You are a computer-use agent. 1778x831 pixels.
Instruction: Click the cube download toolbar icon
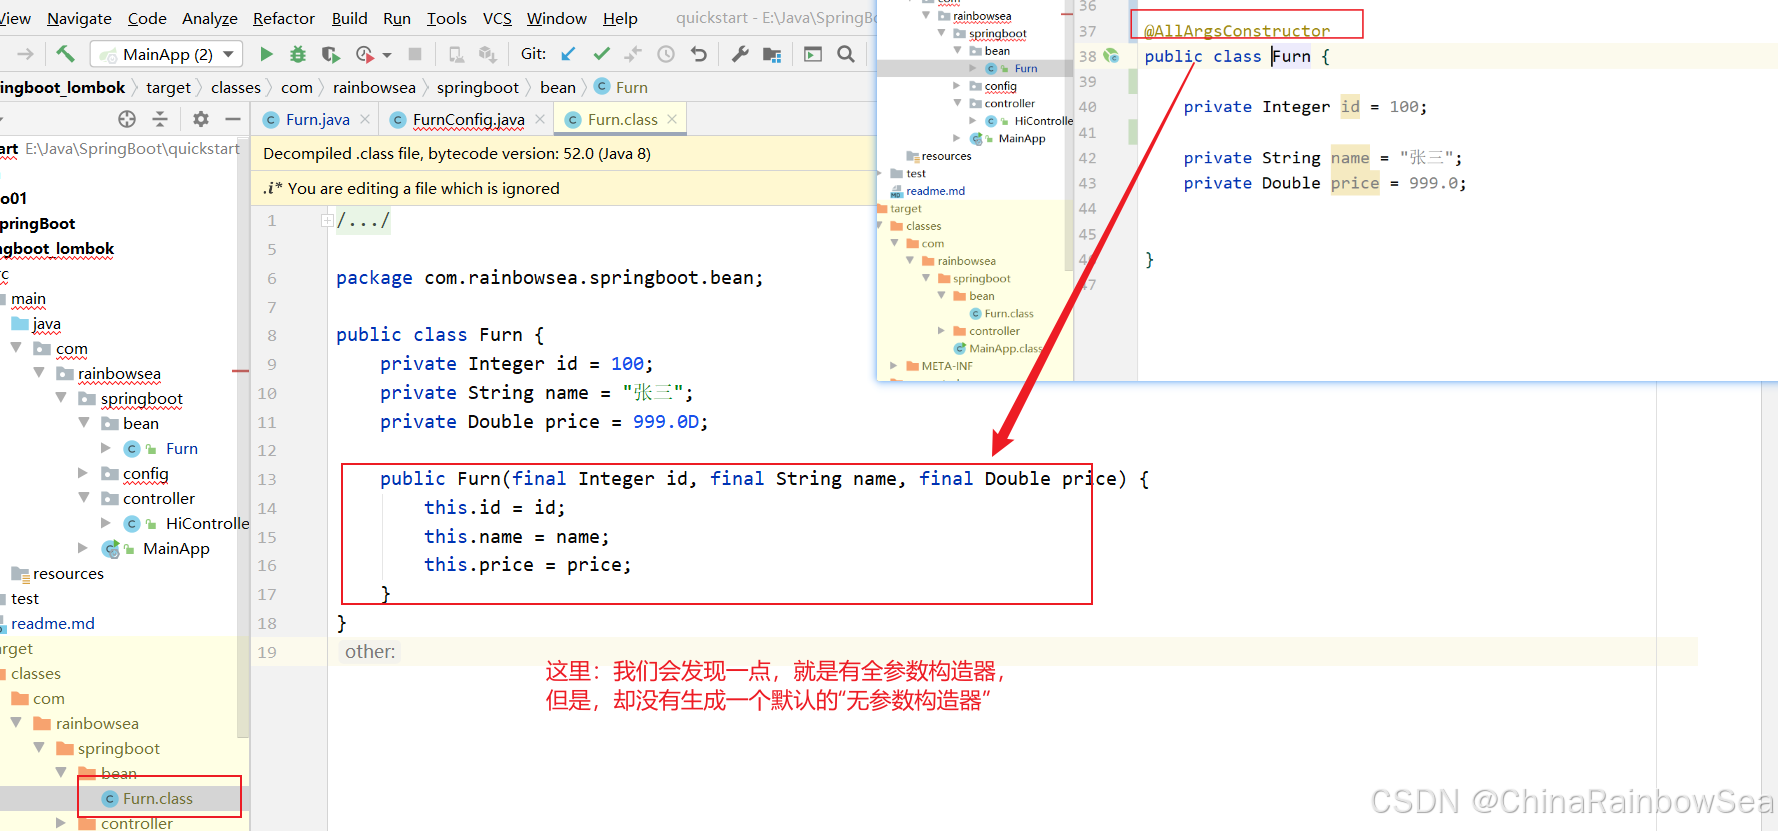488,54
